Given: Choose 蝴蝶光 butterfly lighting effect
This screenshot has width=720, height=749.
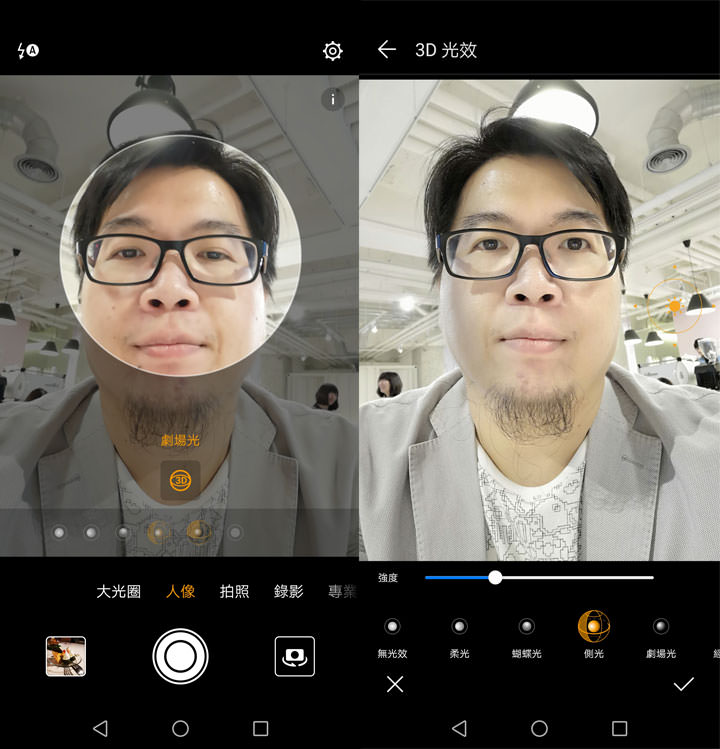Looking at the screenshot, I should tap(526, 627).
